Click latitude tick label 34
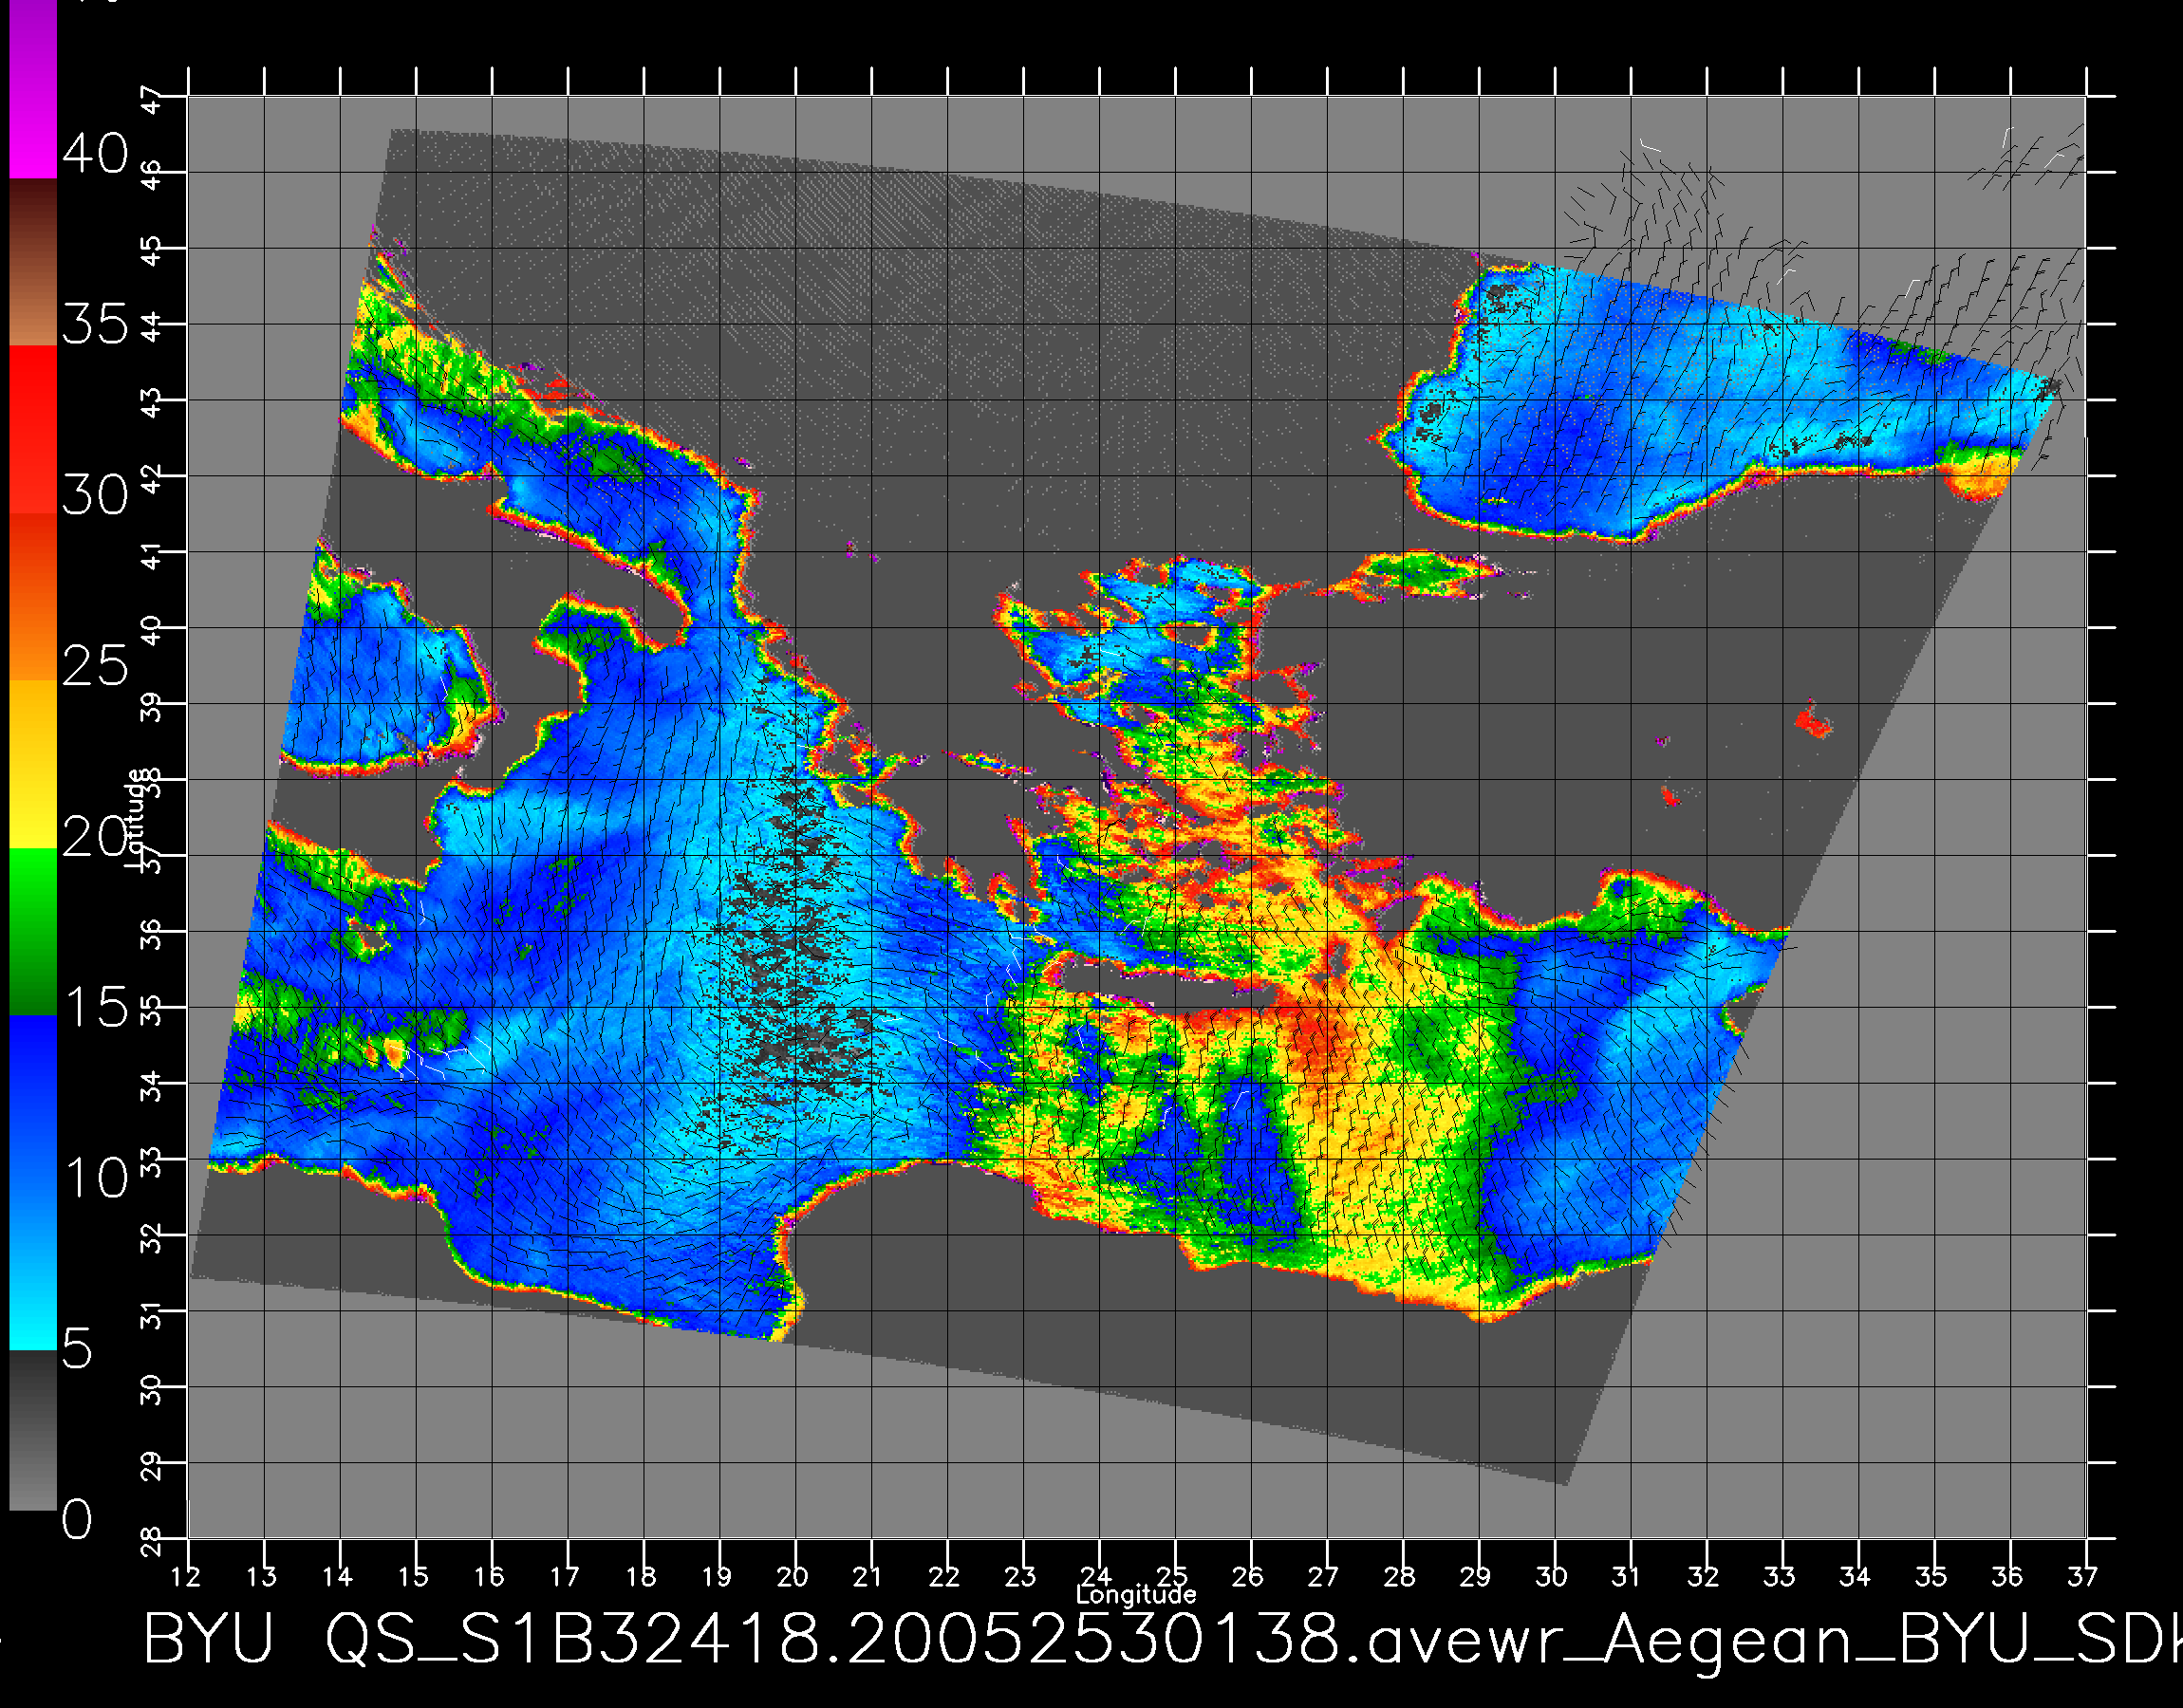Viewport: 2183px width, 1708px height. (x=151, y=1087)
